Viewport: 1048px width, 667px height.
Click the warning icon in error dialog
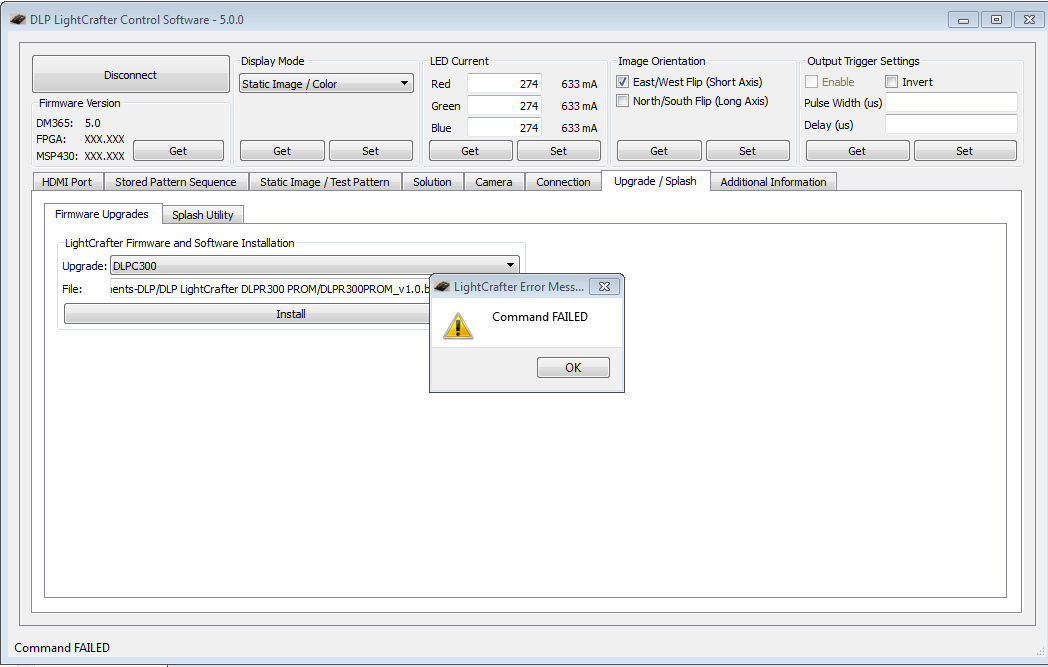pyautogui.click(x=458, y=326)
